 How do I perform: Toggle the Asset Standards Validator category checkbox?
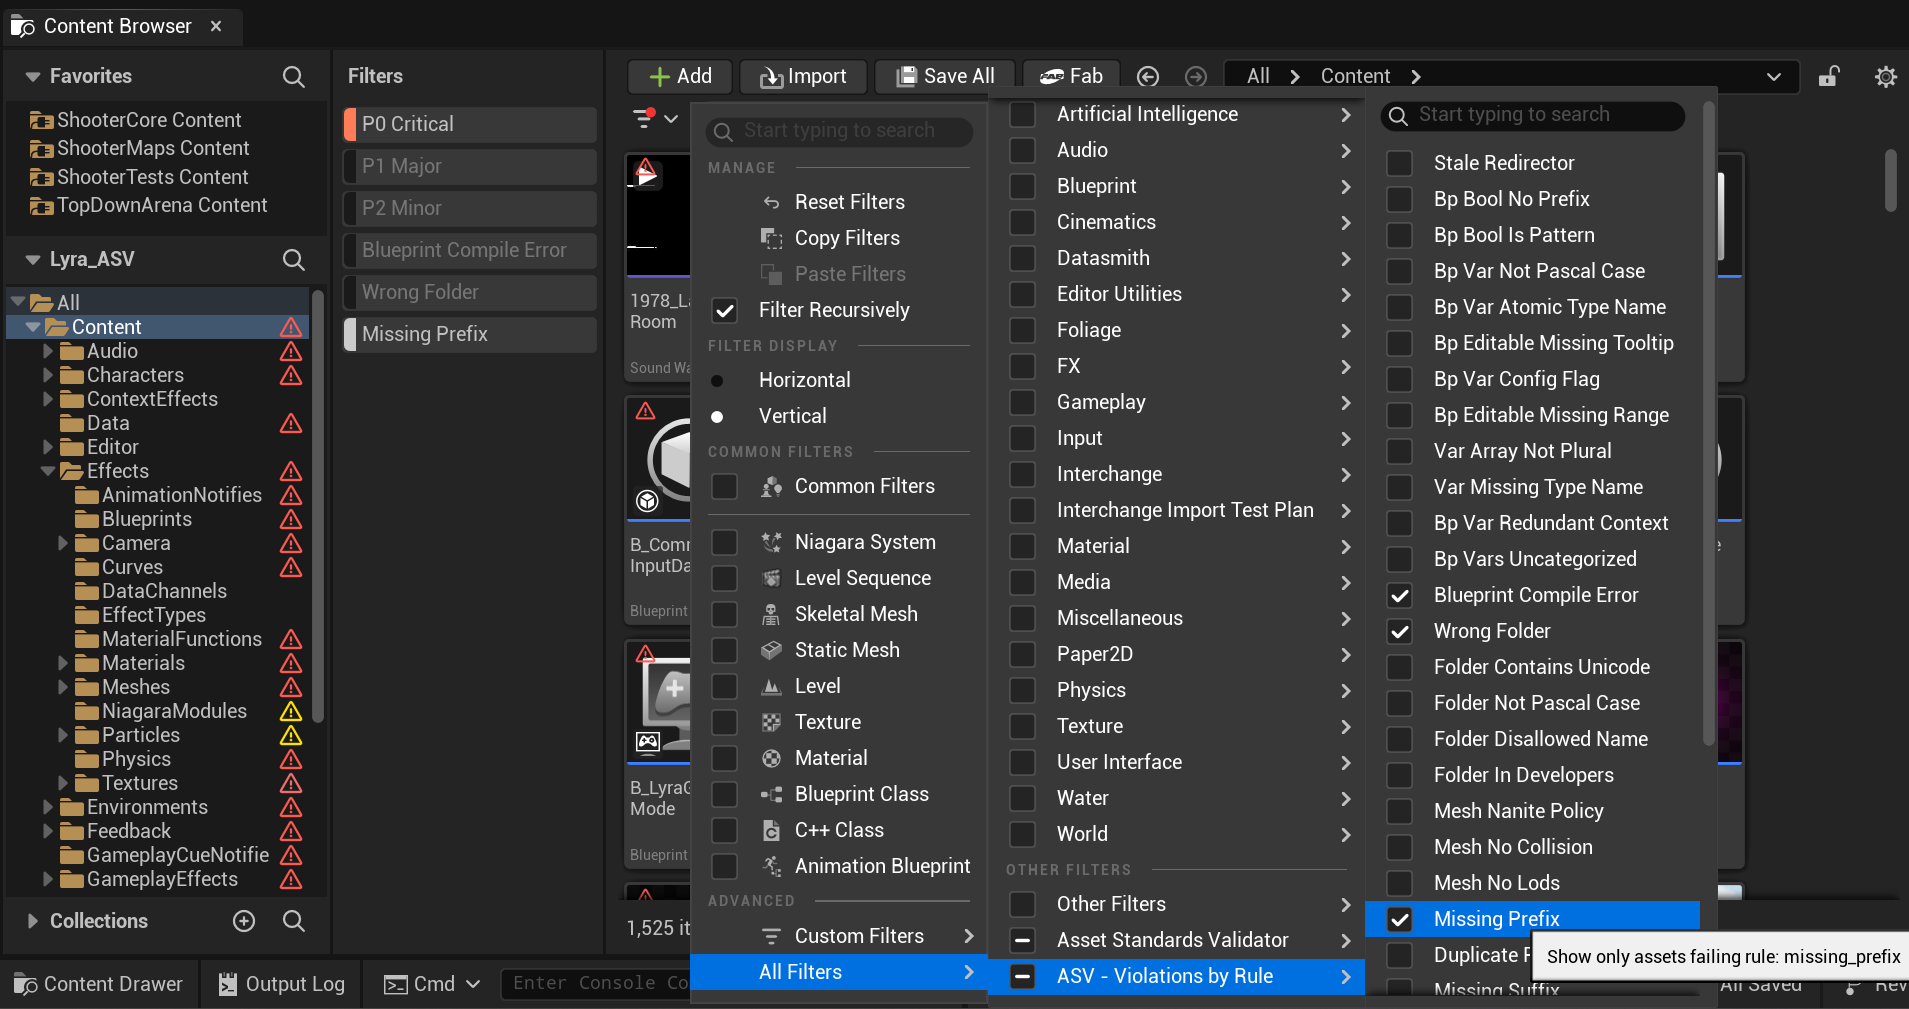[1022, 940]
